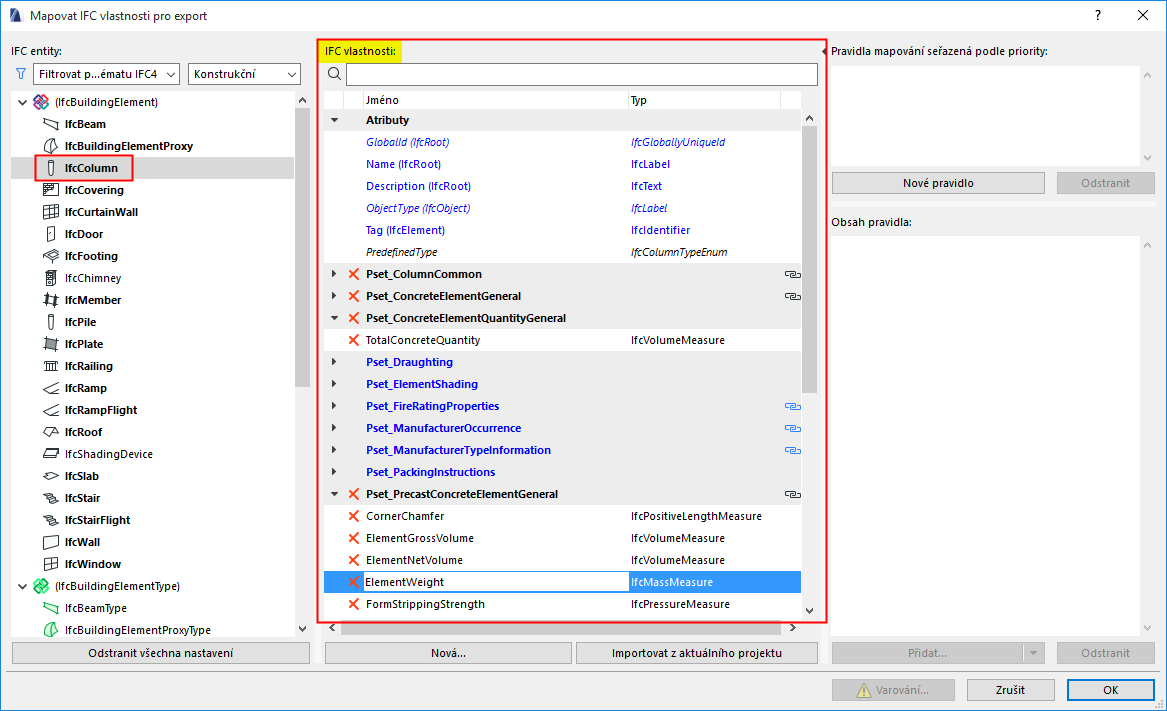Collapse the Atributy group

coord(334,120)
